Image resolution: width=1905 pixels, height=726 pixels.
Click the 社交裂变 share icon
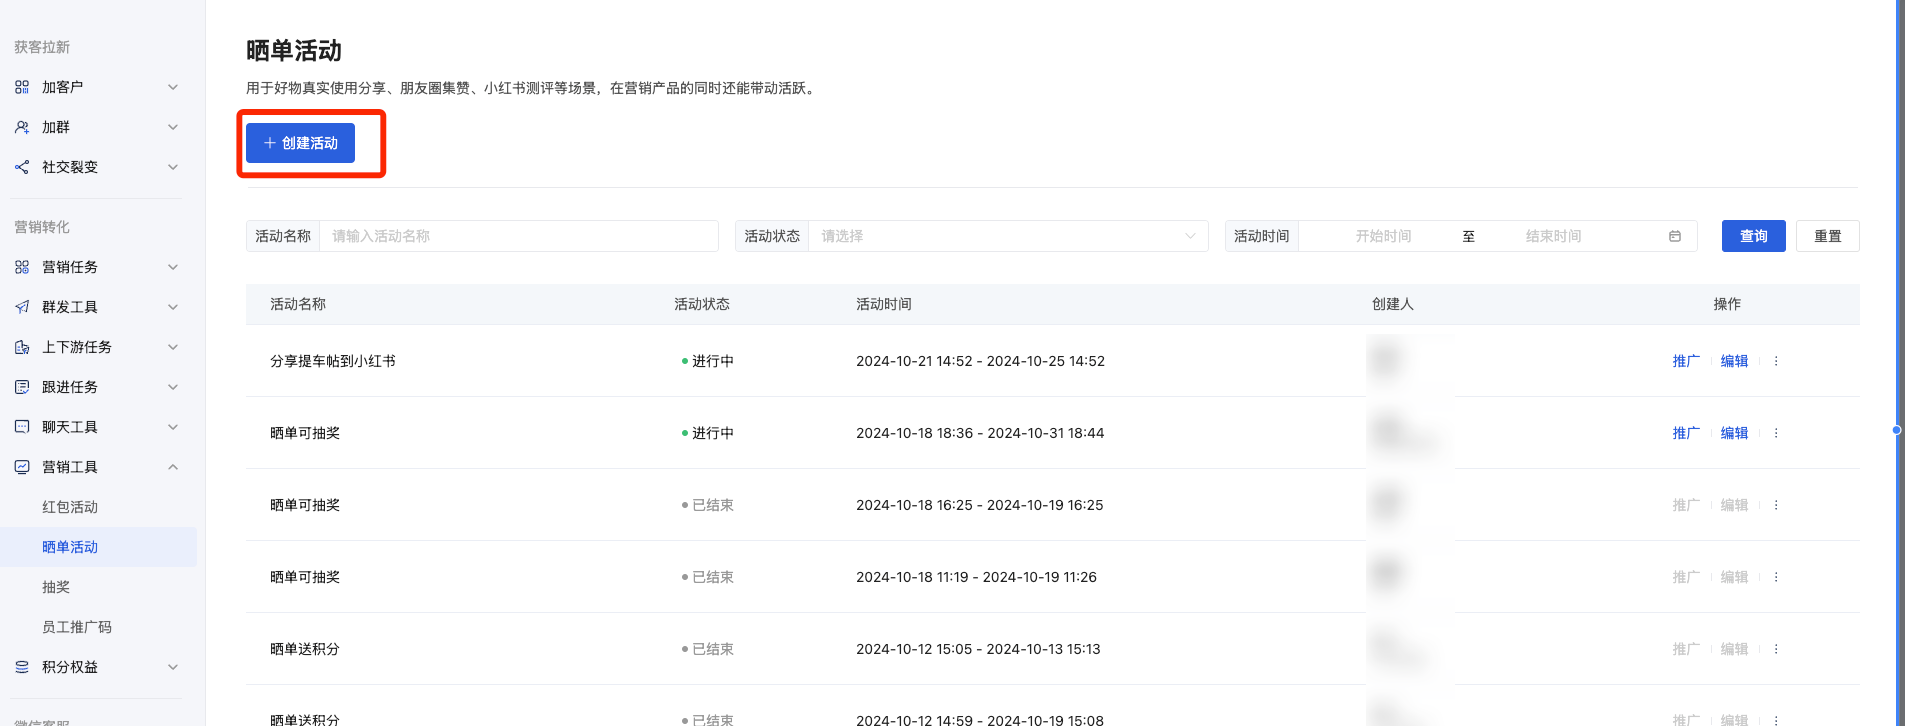[22, 167]
